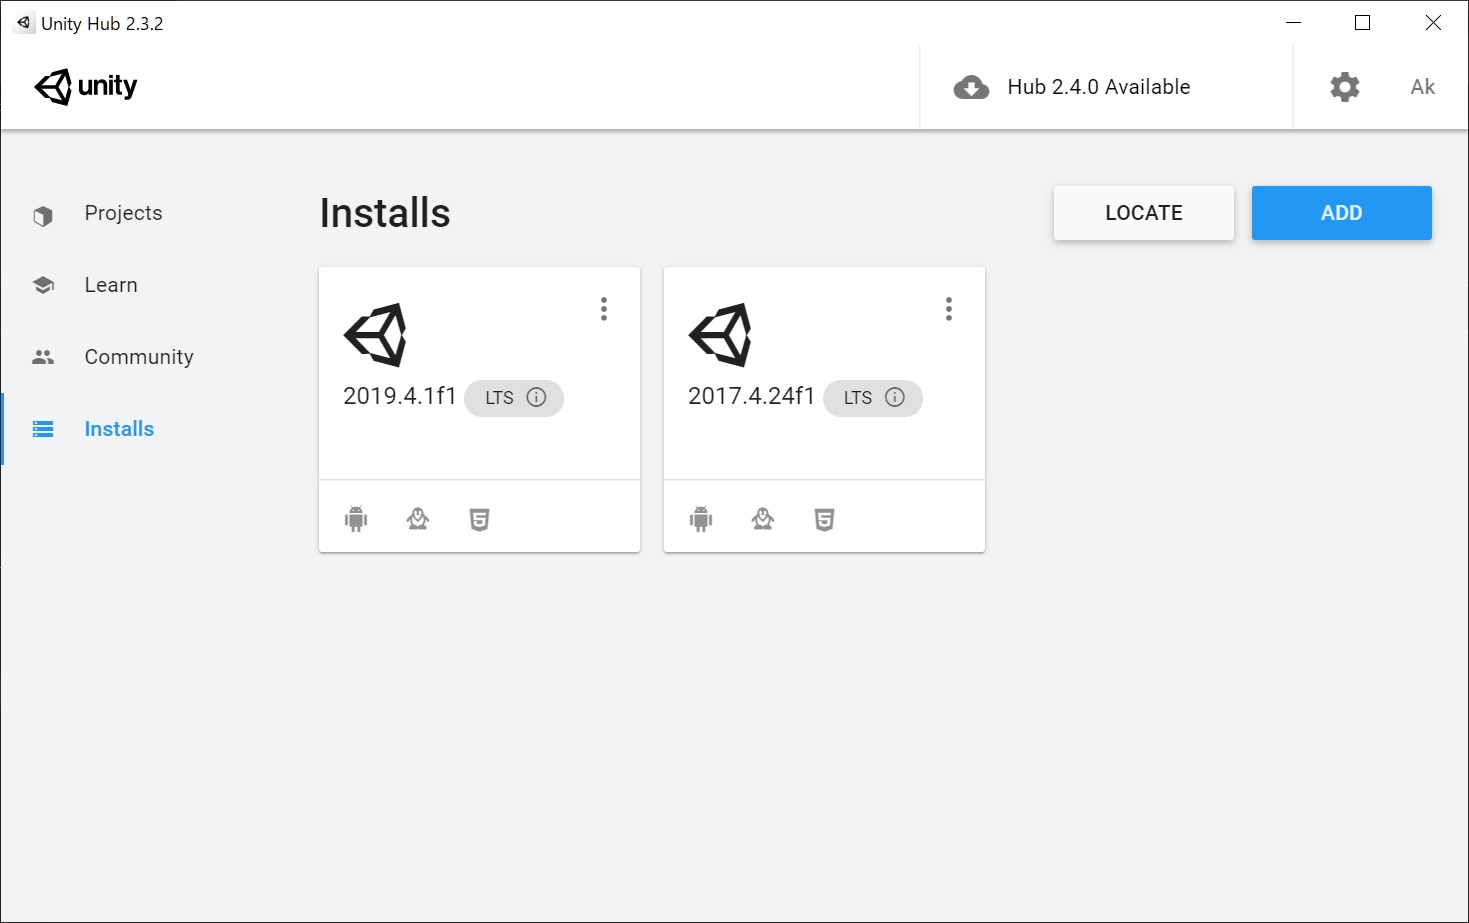1469x923 pixels.
Task: Click the Linux module icon for 2017.4.24f1
Action: tap(763, 518)
